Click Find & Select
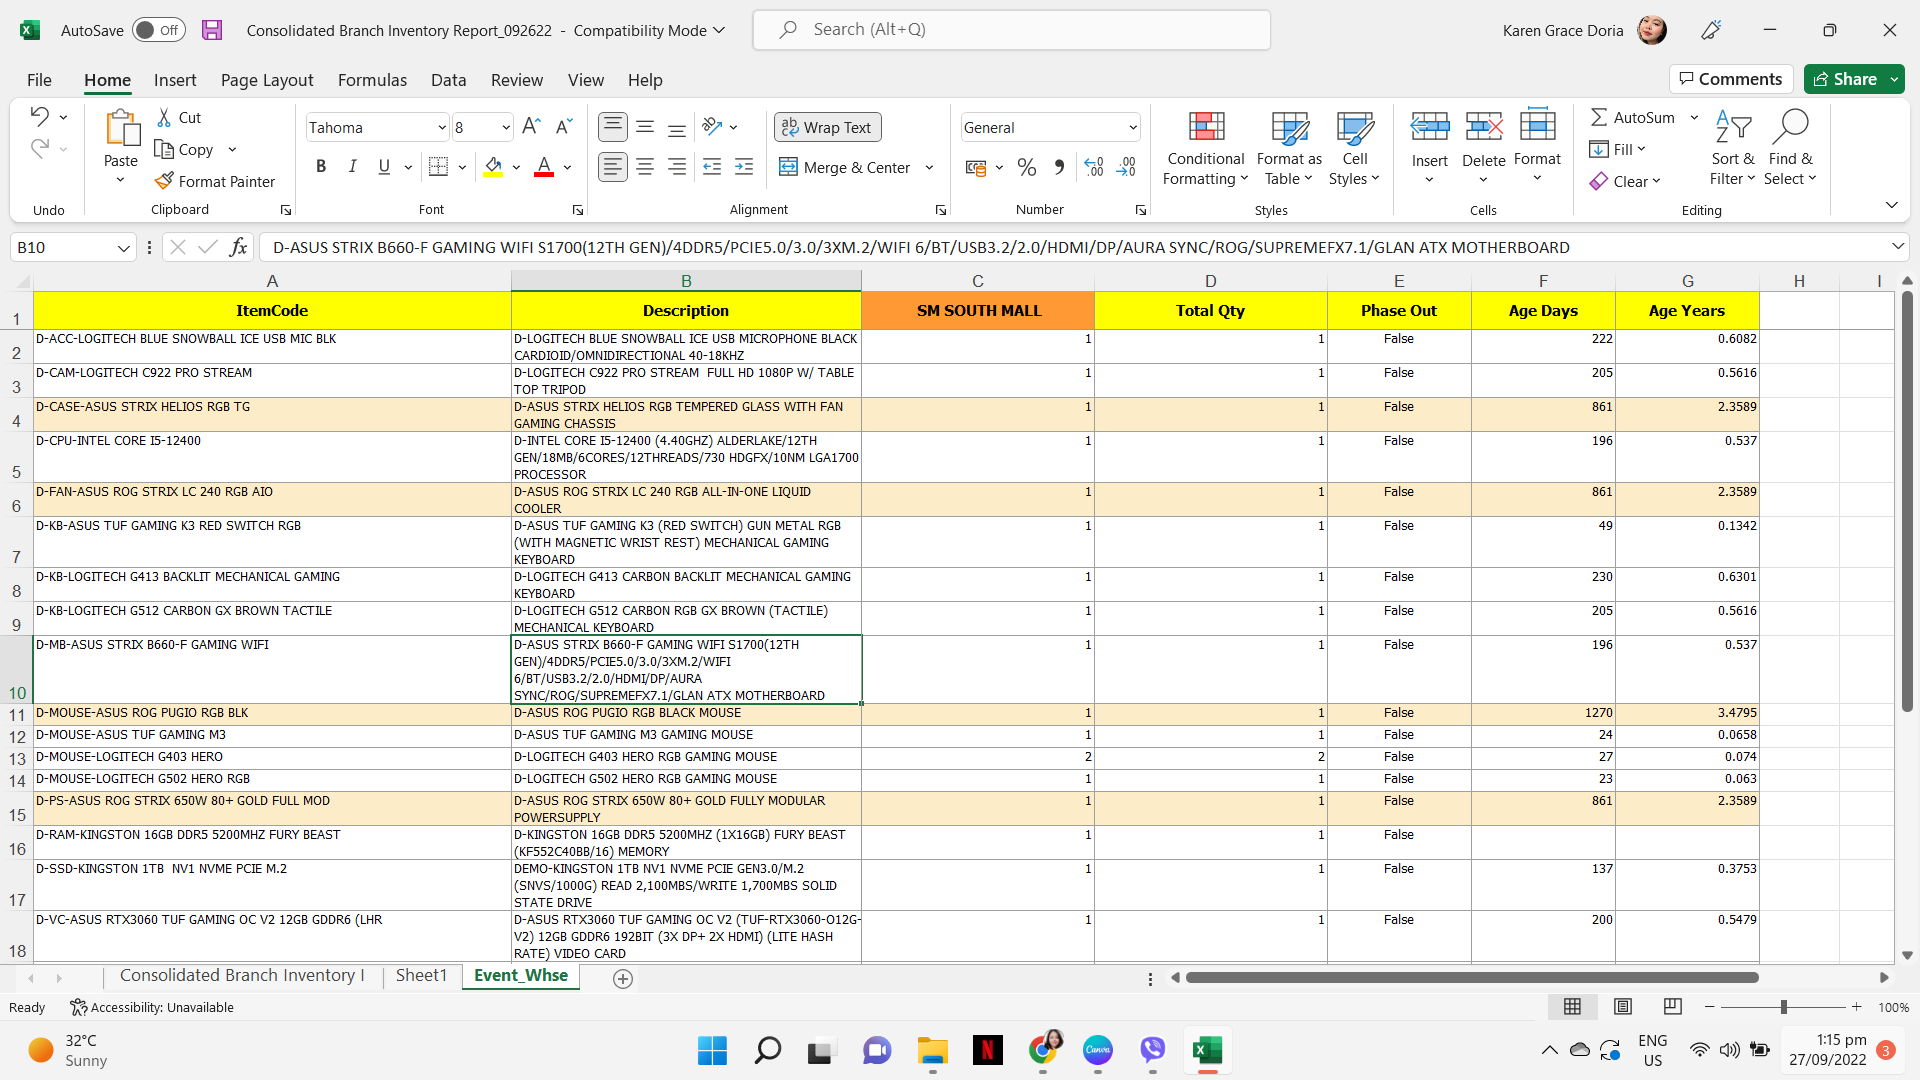The image size is (1920, 1080). pyautogui.click(x=1790, y=146)
